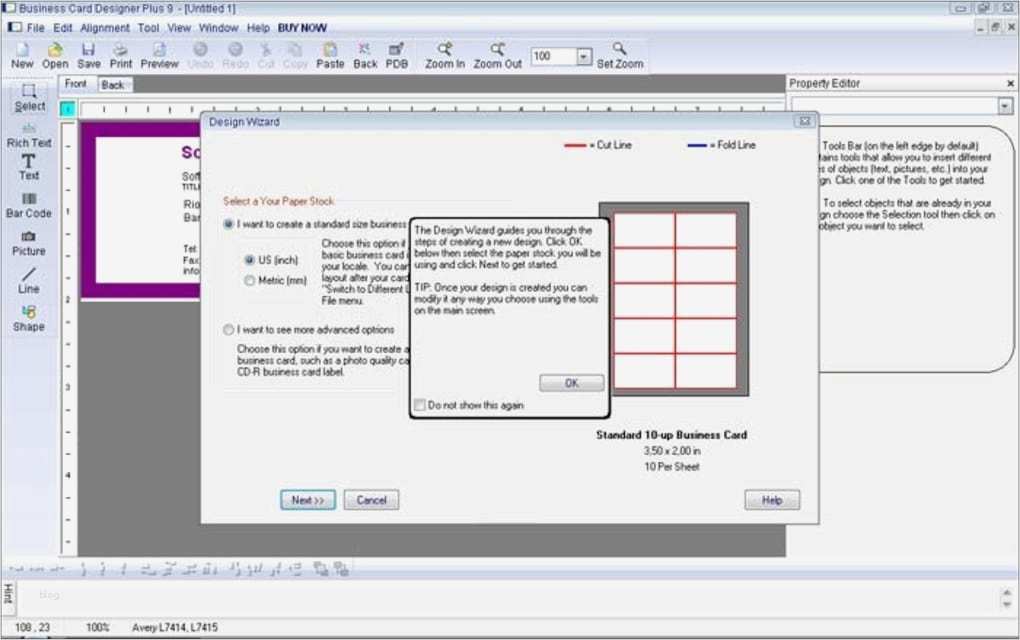Viewport: 1020px width, 640px height.
Task: Choose the Bar Code tool
Action: (x=29, y=206)
